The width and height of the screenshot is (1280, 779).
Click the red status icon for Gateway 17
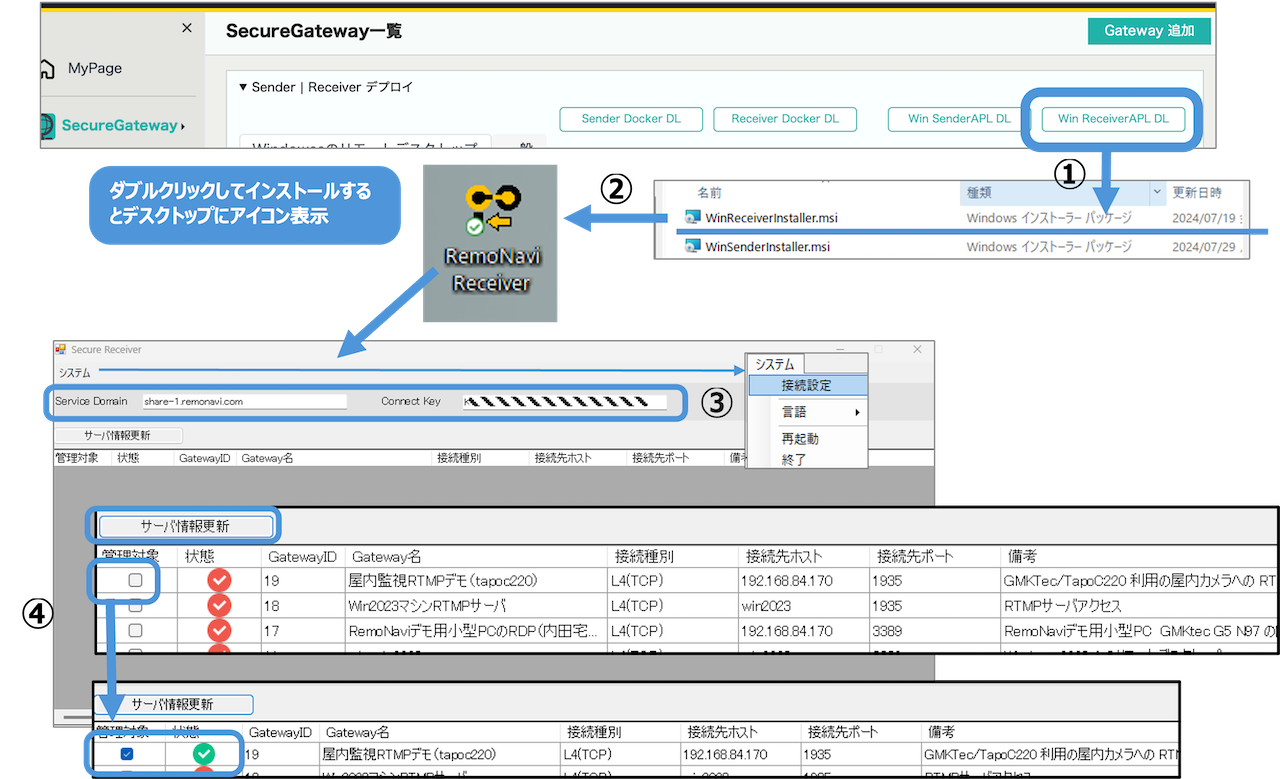[x=219, y=631]
